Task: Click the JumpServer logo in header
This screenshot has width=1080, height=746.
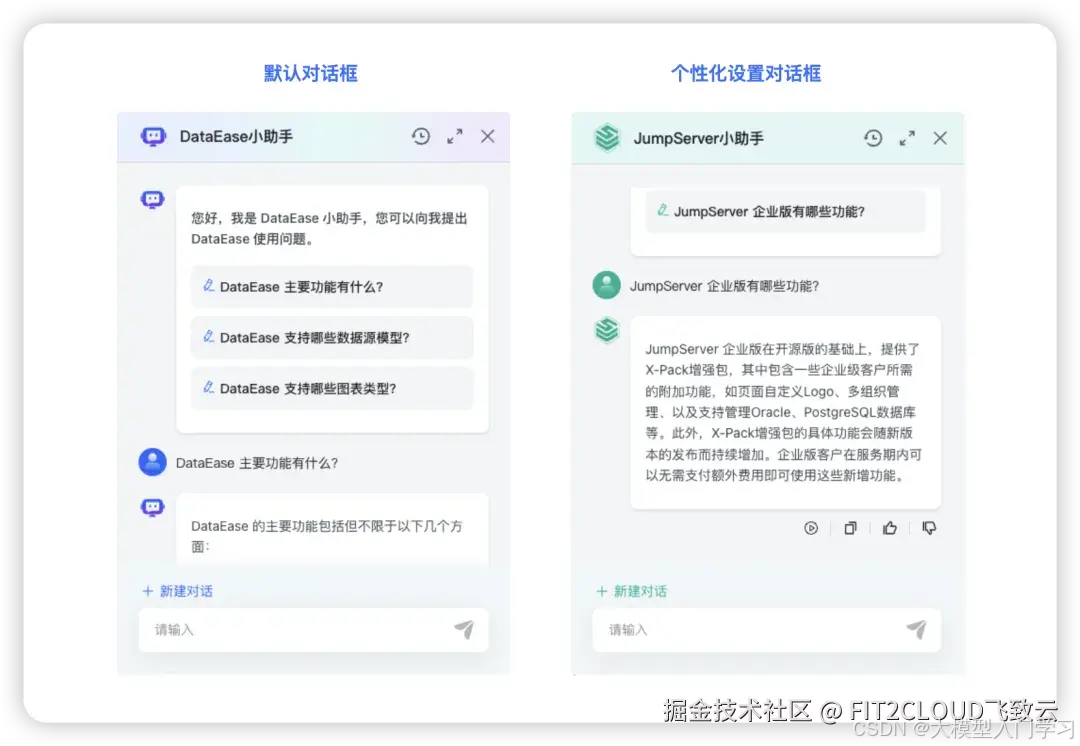Action: tap(607, 138)
